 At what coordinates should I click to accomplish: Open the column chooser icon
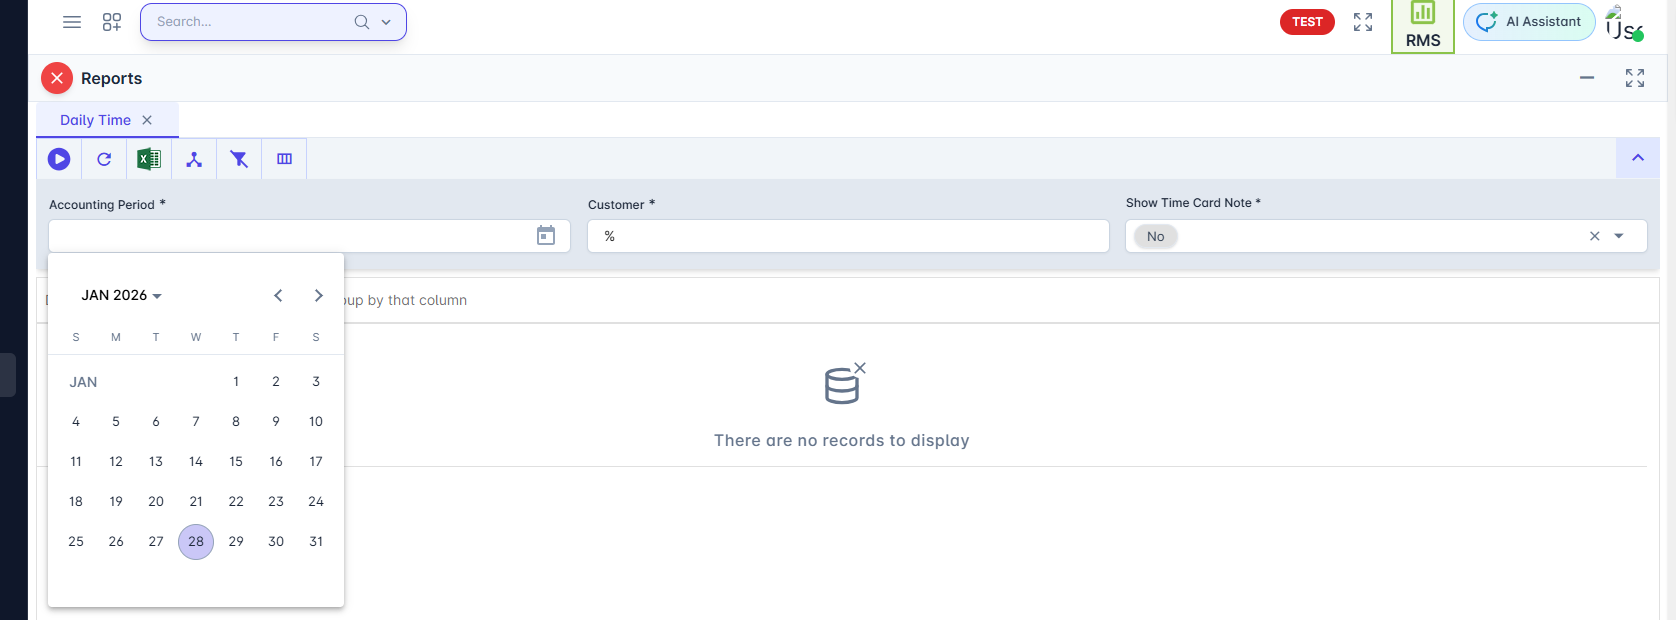284,159
